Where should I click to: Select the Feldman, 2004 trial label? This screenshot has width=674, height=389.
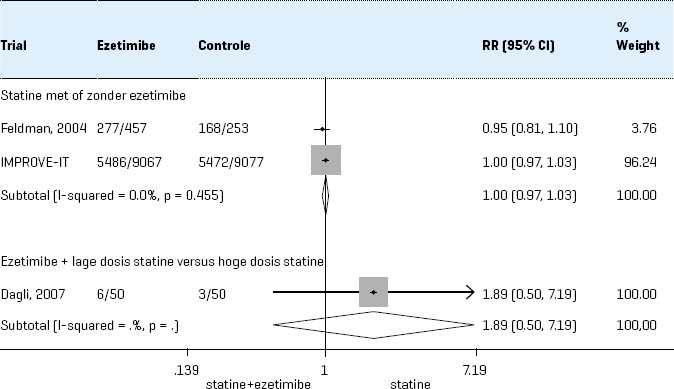click(43, 128)
